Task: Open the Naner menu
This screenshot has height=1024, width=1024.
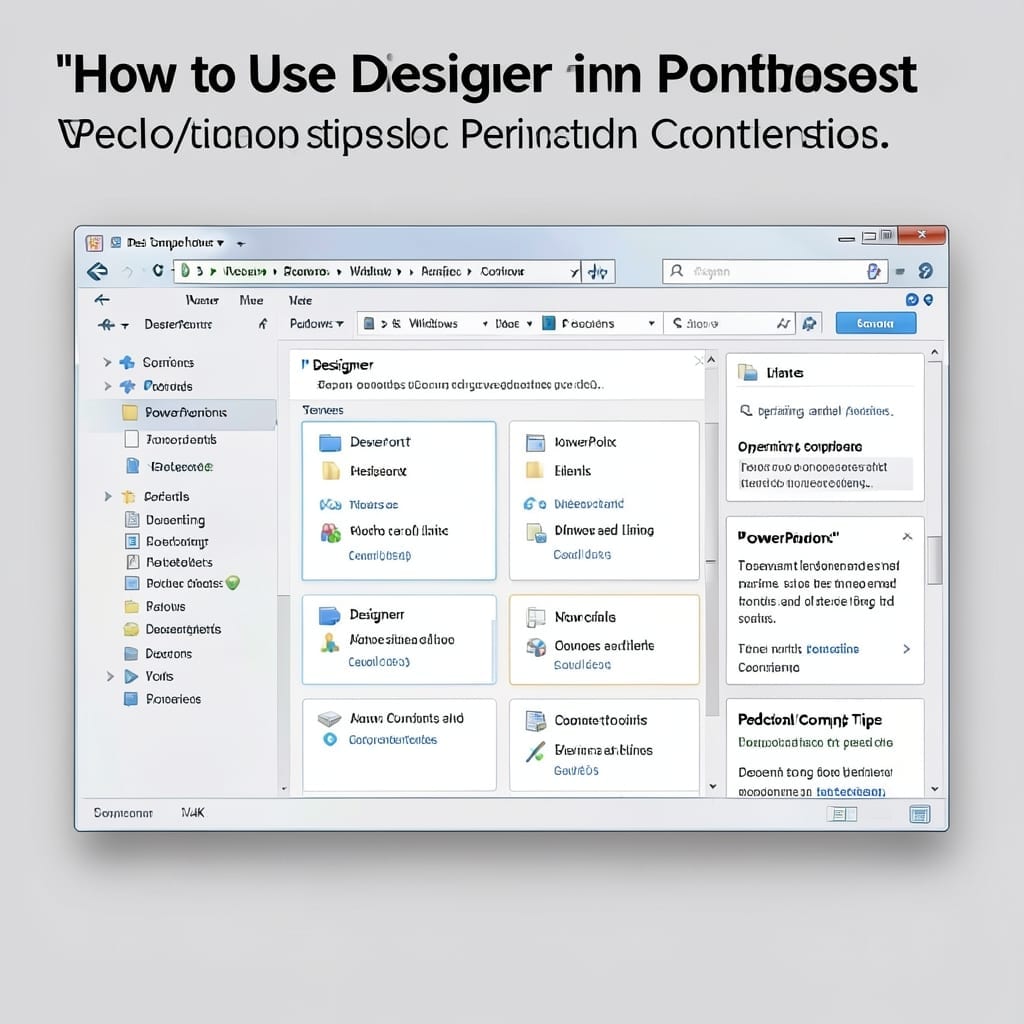Action: tap(202, 300)
